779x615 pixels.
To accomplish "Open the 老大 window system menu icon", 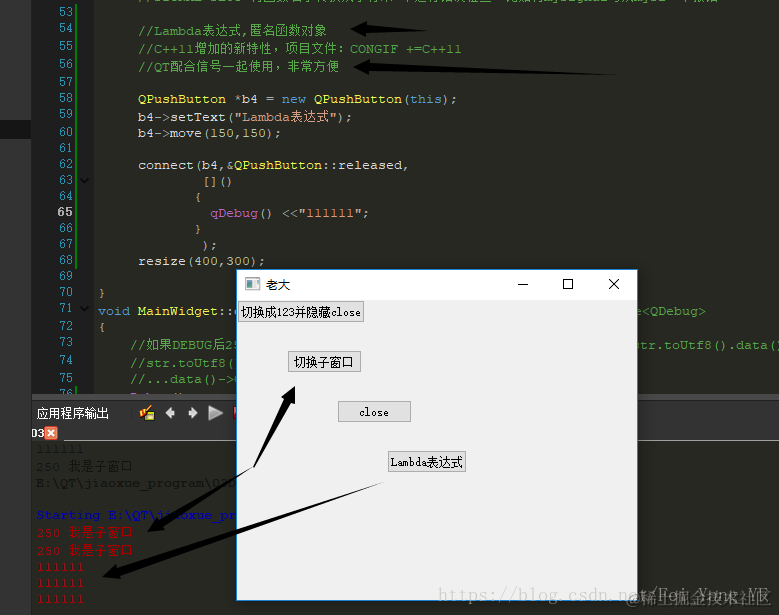I will click(252, 284).
